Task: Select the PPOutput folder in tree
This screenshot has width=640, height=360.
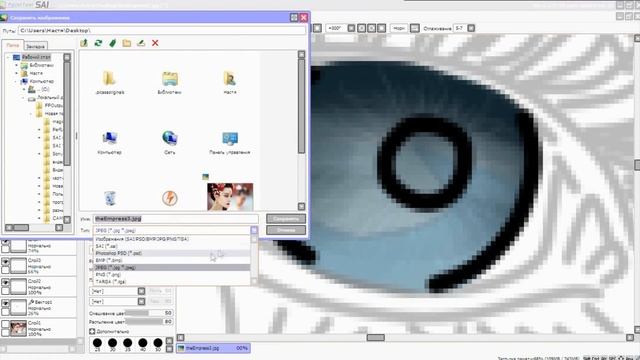Action: pyautogui.click(x=53, y=105)
